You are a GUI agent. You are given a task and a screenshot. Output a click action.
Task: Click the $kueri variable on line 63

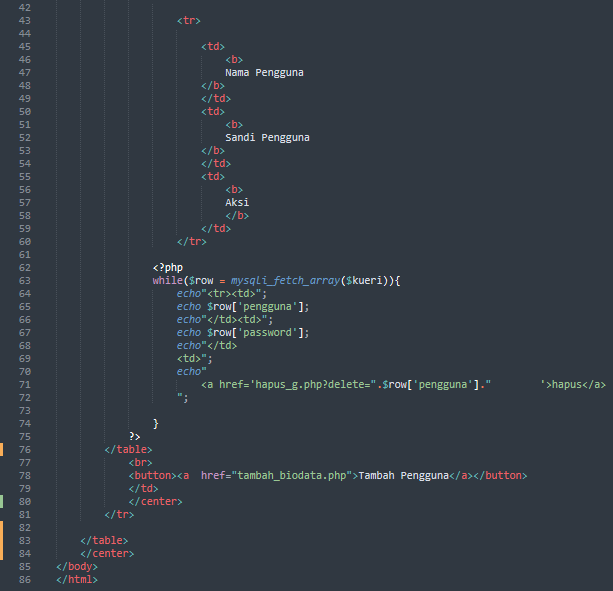(x=364, y=281)
